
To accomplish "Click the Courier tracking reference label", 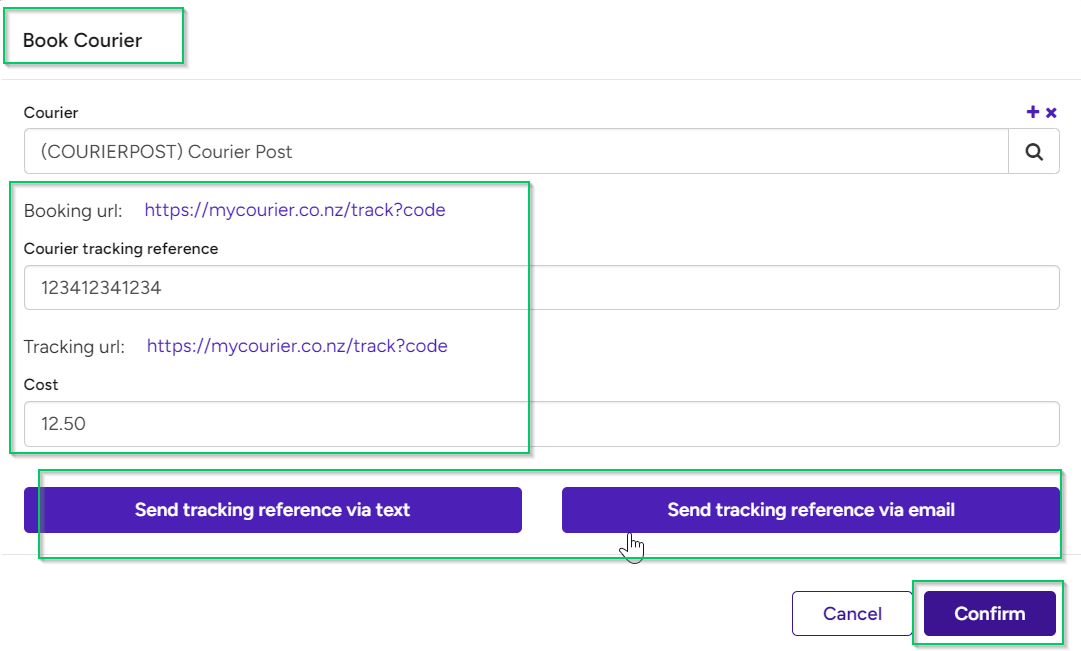I will [x=121, y=248].
